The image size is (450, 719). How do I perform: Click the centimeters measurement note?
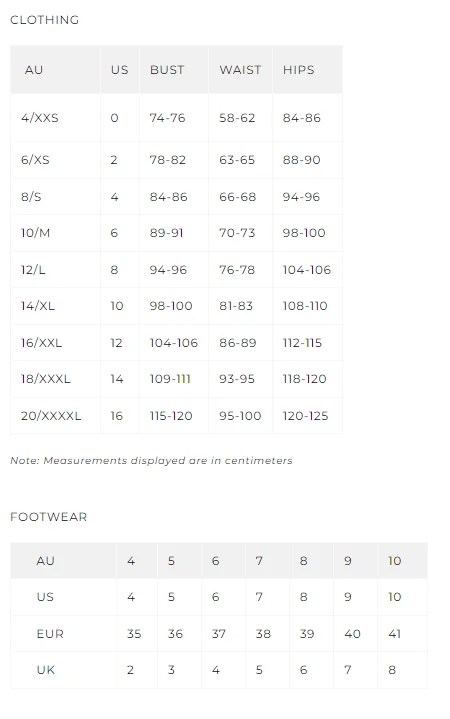151,460
